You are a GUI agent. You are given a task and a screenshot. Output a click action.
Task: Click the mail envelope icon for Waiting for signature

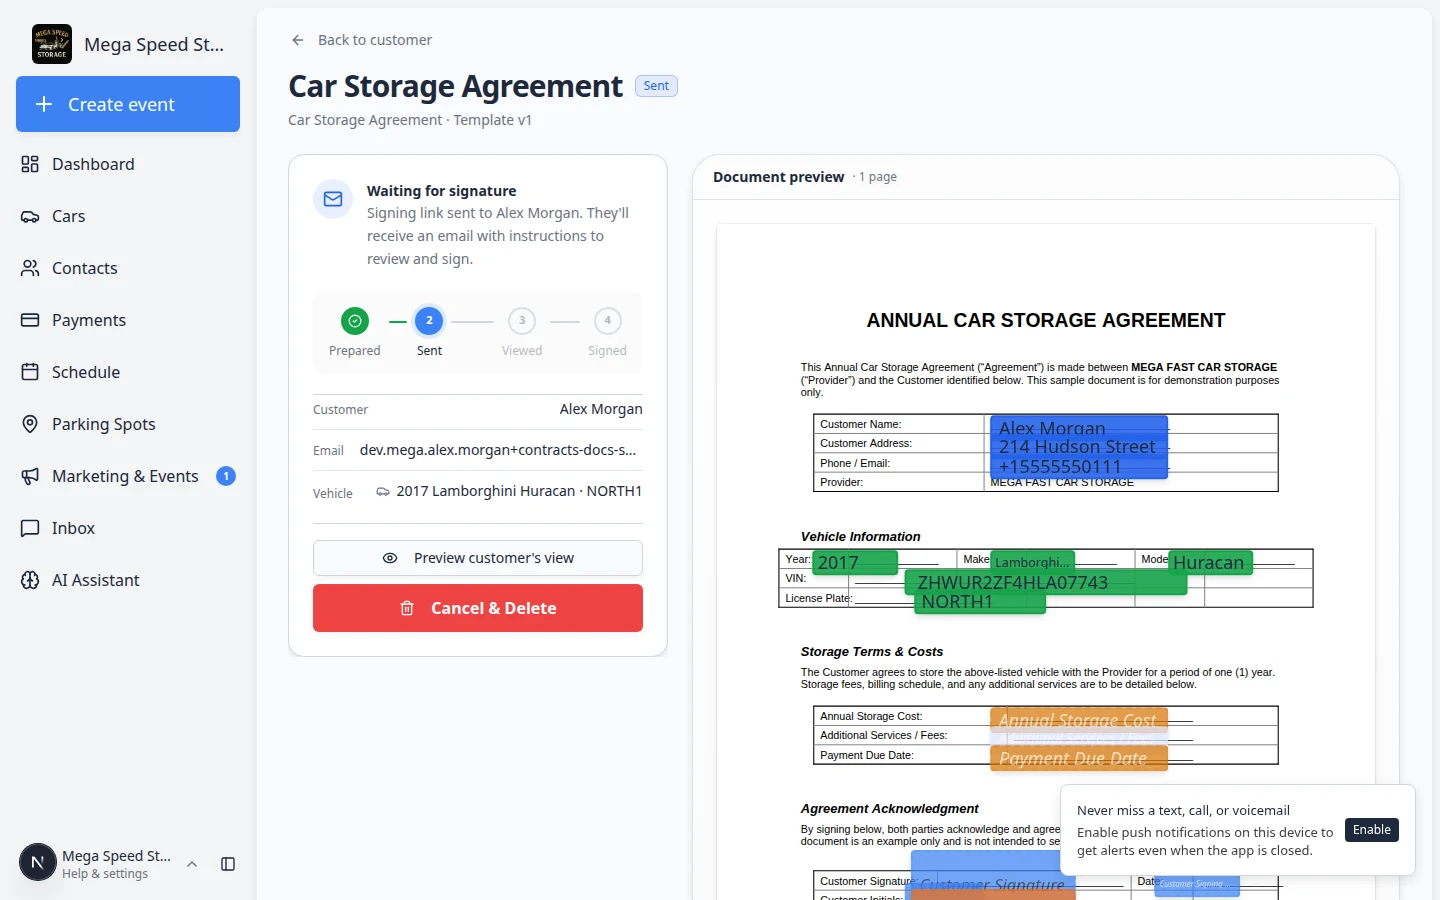333,199
